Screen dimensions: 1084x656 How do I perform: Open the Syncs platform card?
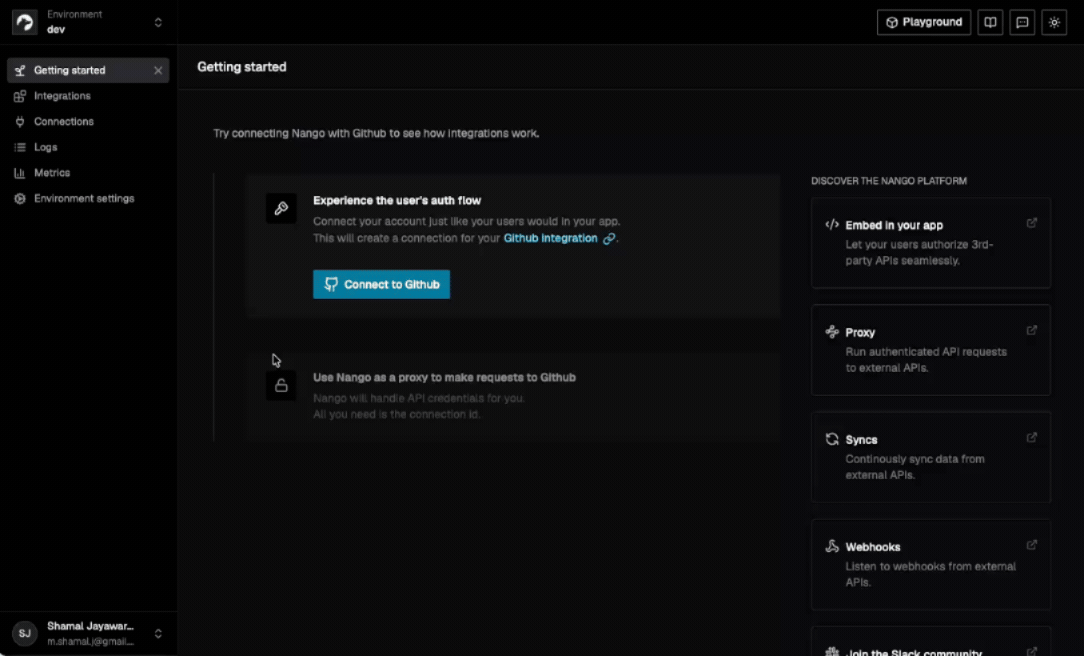(x=931, y=457)
